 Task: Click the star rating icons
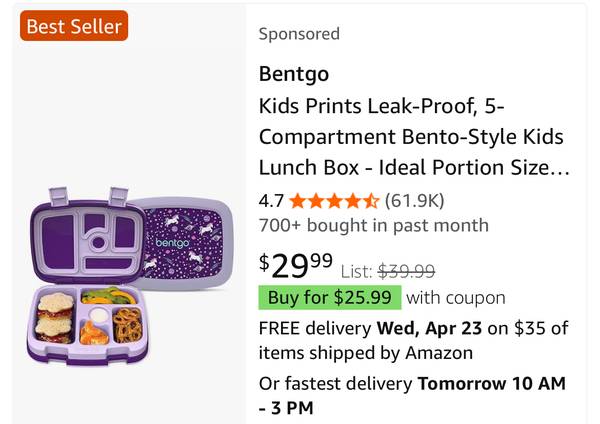335,199
